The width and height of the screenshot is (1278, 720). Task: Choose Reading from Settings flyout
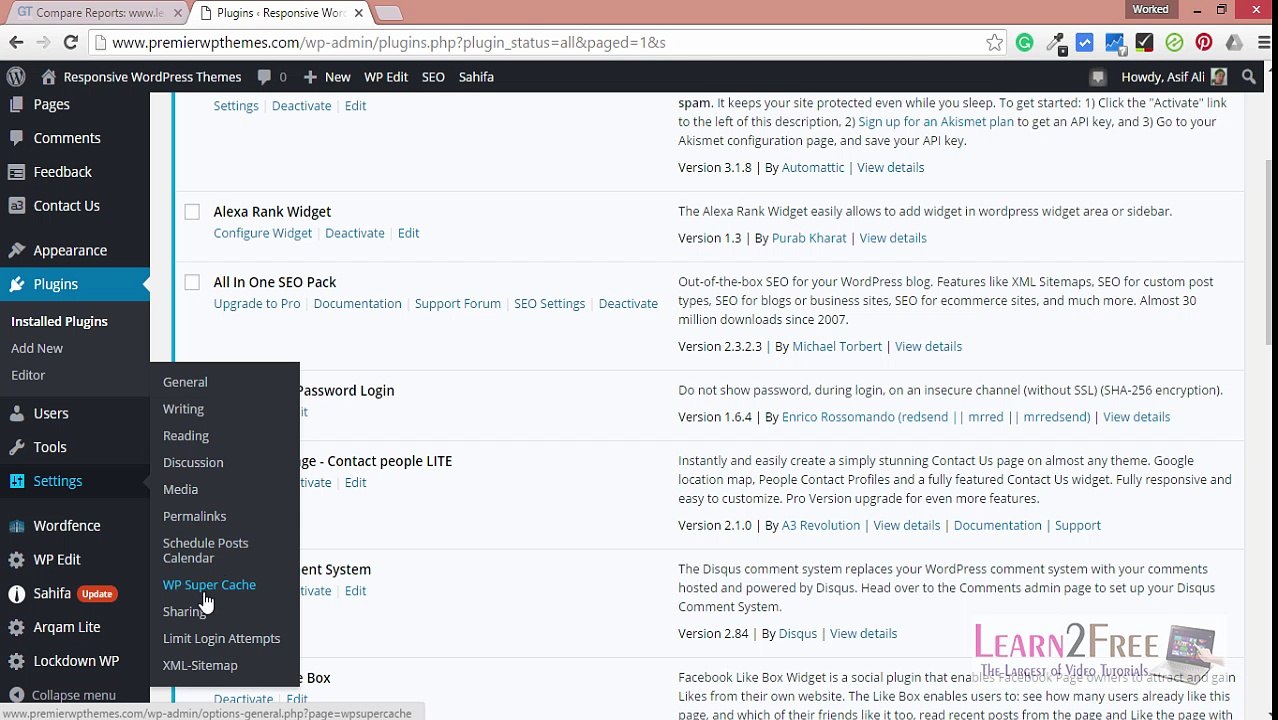[x=186, y=436]
